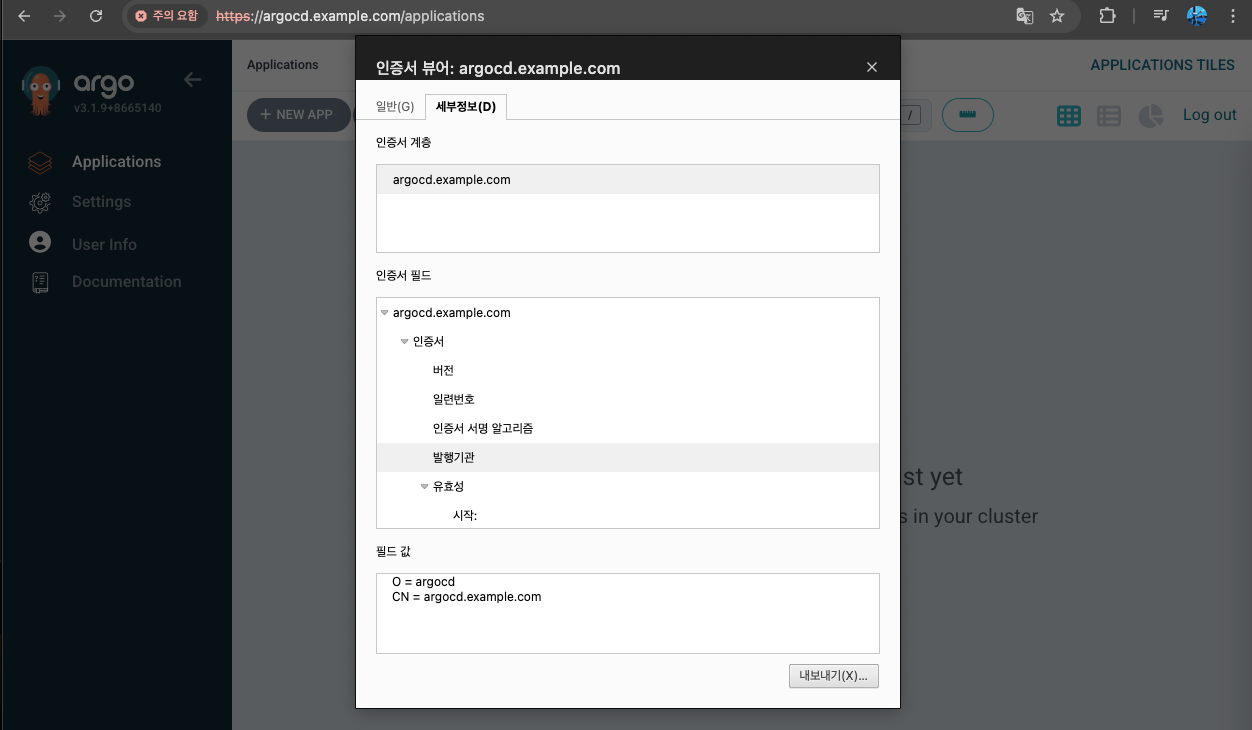The width and height of the screenshot is (1252, 730).
Task: Collapse the Argo sidebar with arrow
Action: point(193,80)
